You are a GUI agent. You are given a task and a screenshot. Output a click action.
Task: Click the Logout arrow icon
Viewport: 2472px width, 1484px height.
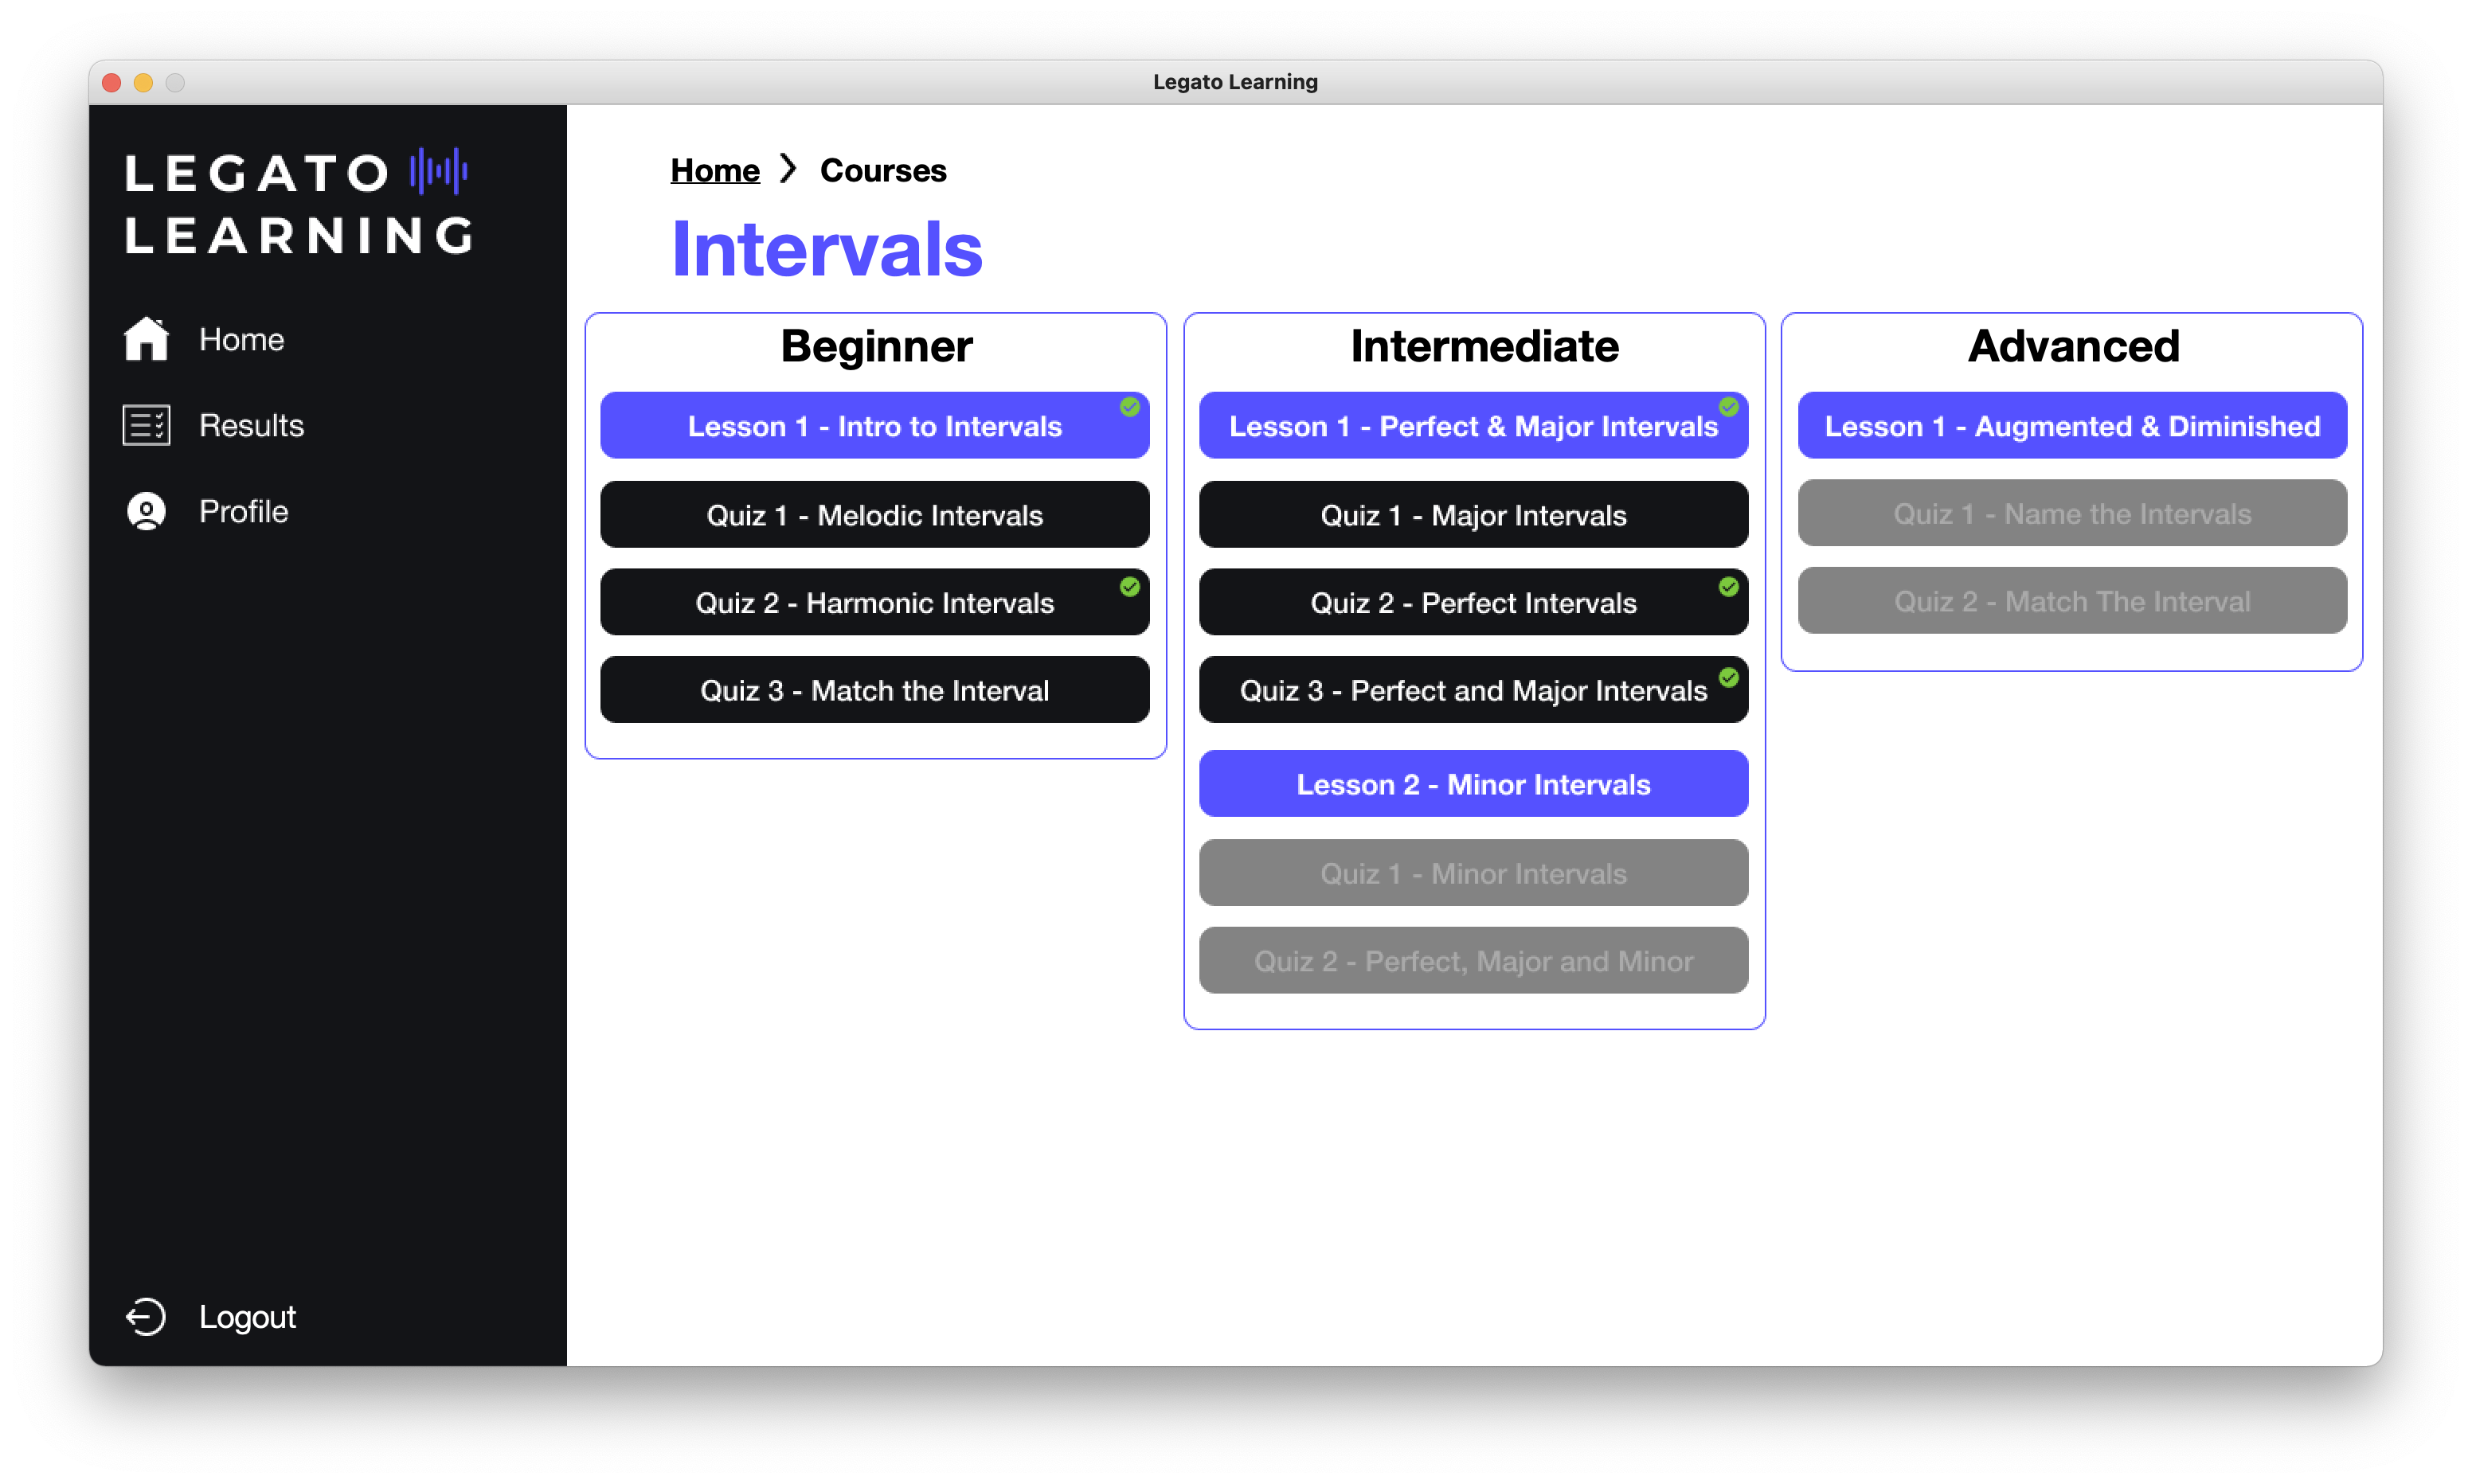coord(146,1317)
